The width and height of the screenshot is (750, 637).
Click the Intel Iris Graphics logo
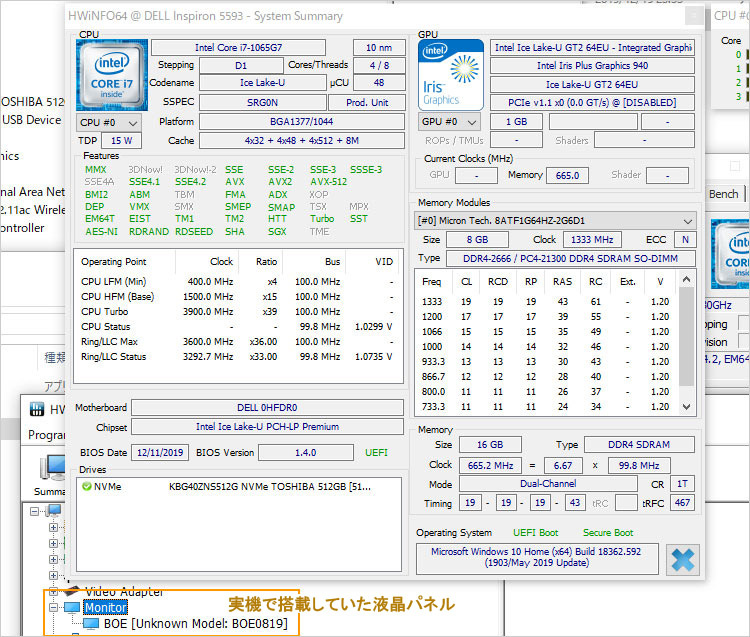[449, 74]
